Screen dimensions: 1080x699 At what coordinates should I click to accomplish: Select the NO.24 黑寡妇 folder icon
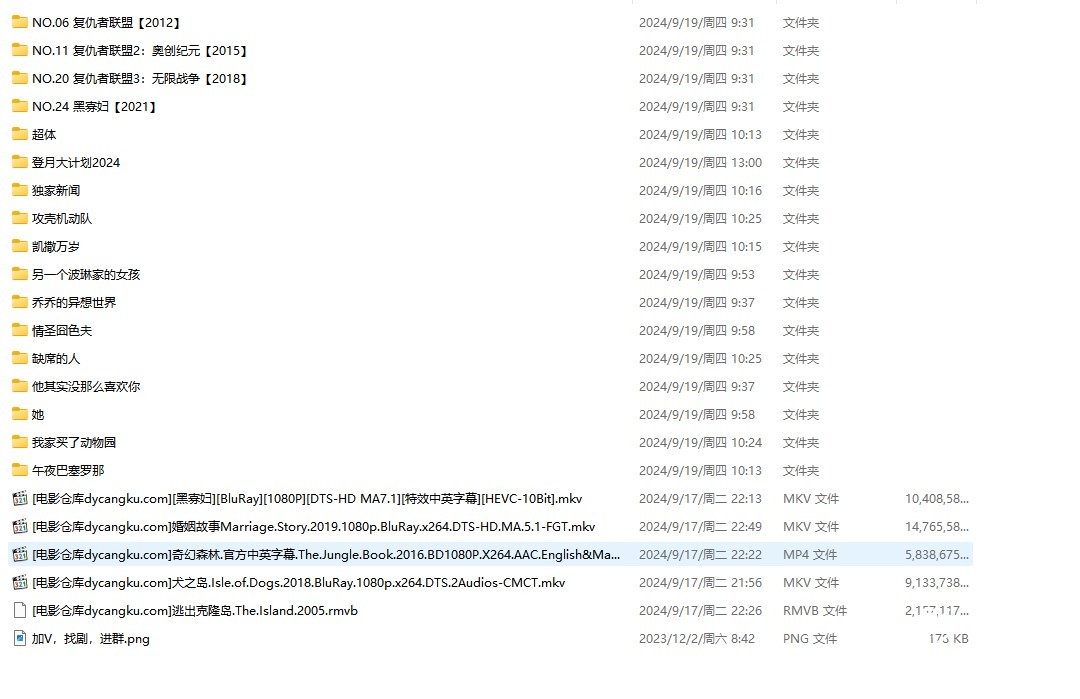tap(20, 106)
